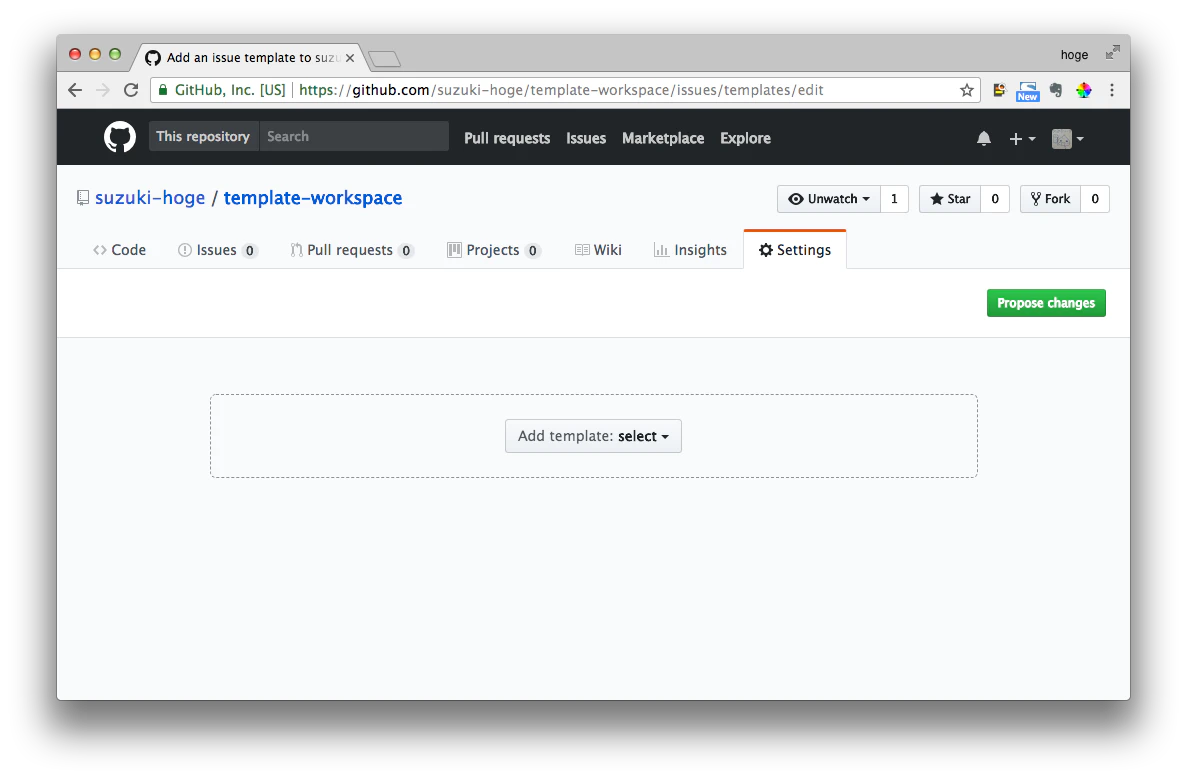Go back with the browser back arrow
This screenshot has width=1187, height=779.
click(x=75, y=90)
